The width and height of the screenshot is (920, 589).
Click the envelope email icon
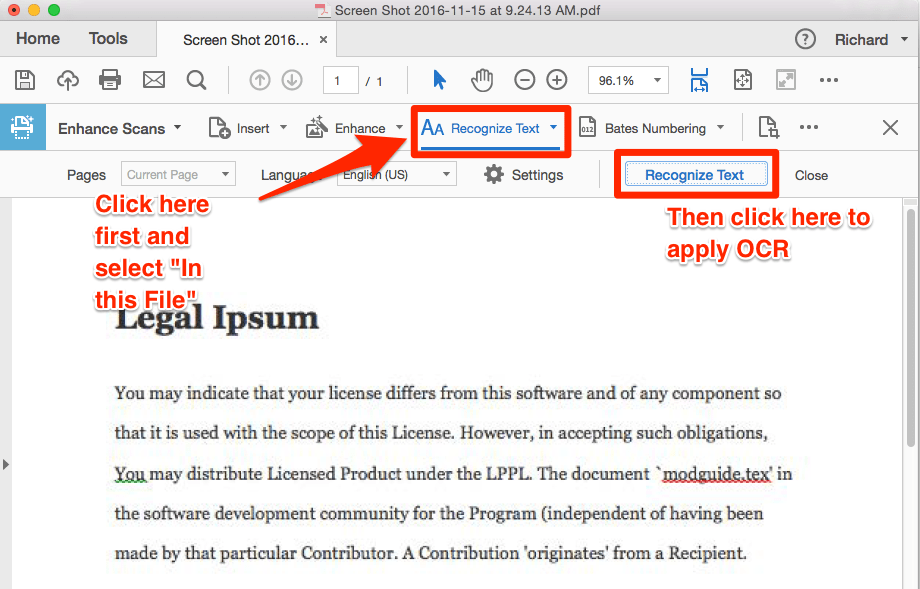(x=154, y=80)
